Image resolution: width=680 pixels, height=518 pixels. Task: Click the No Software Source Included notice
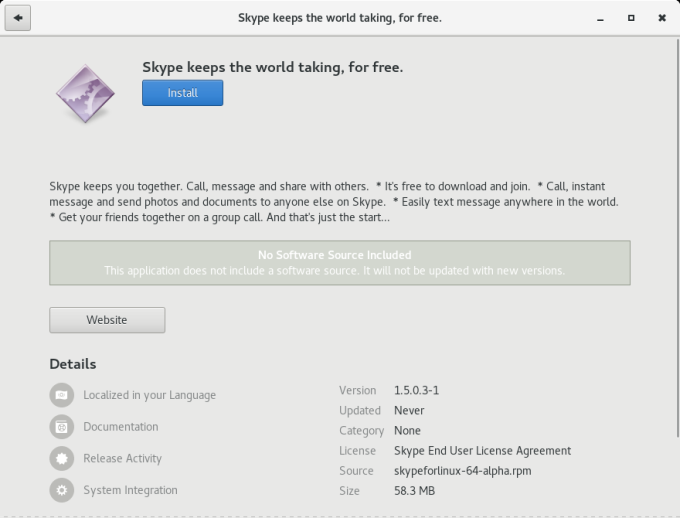tap(340, 263)
